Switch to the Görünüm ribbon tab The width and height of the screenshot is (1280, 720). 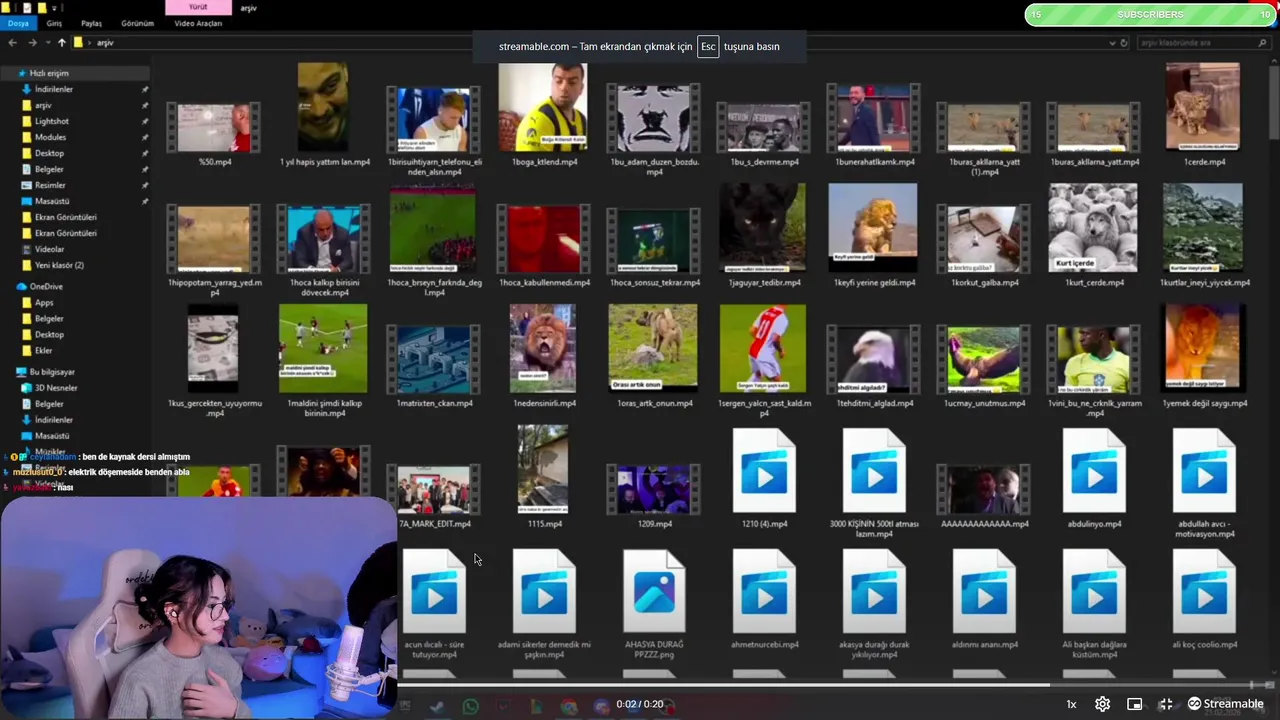tap(137, 23)
